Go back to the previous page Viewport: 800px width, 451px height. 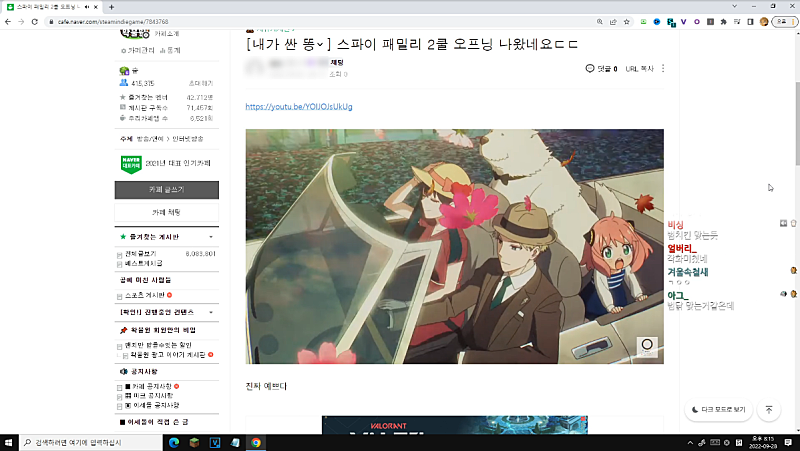[8, 22]
